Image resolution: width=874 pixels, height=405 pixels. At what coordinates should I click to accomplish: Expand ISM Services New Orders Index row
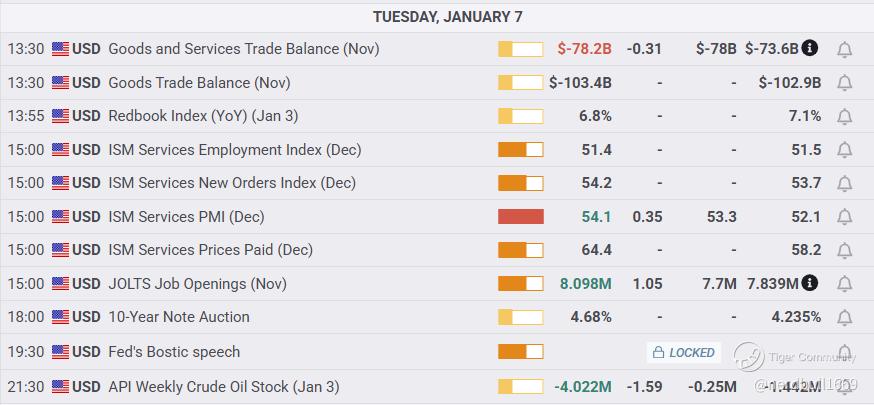[231, 183]
